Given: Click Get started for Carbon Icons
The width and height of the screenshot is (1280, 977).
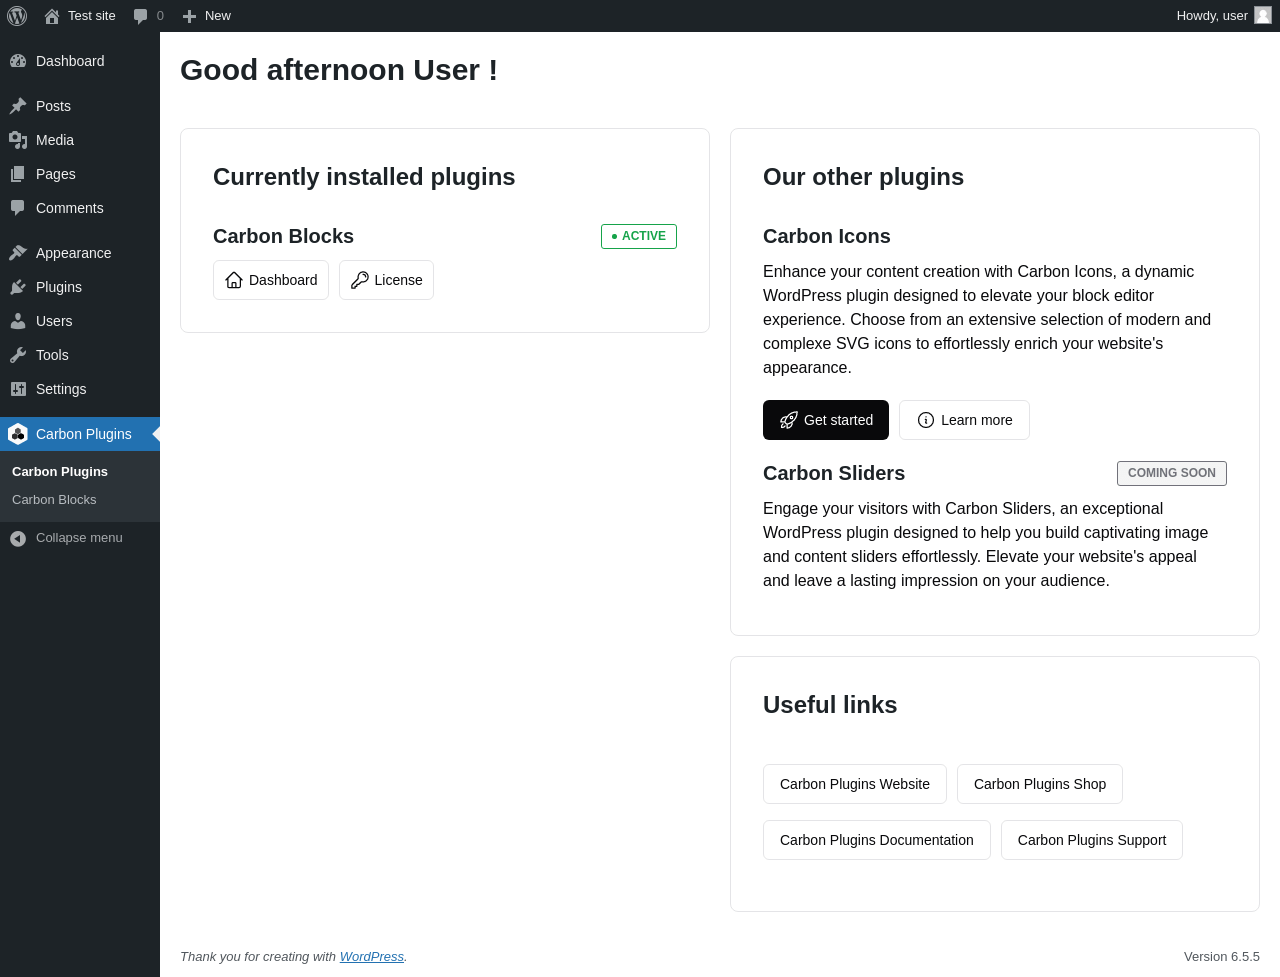Looking at the screenshot, I should [826, 420].
